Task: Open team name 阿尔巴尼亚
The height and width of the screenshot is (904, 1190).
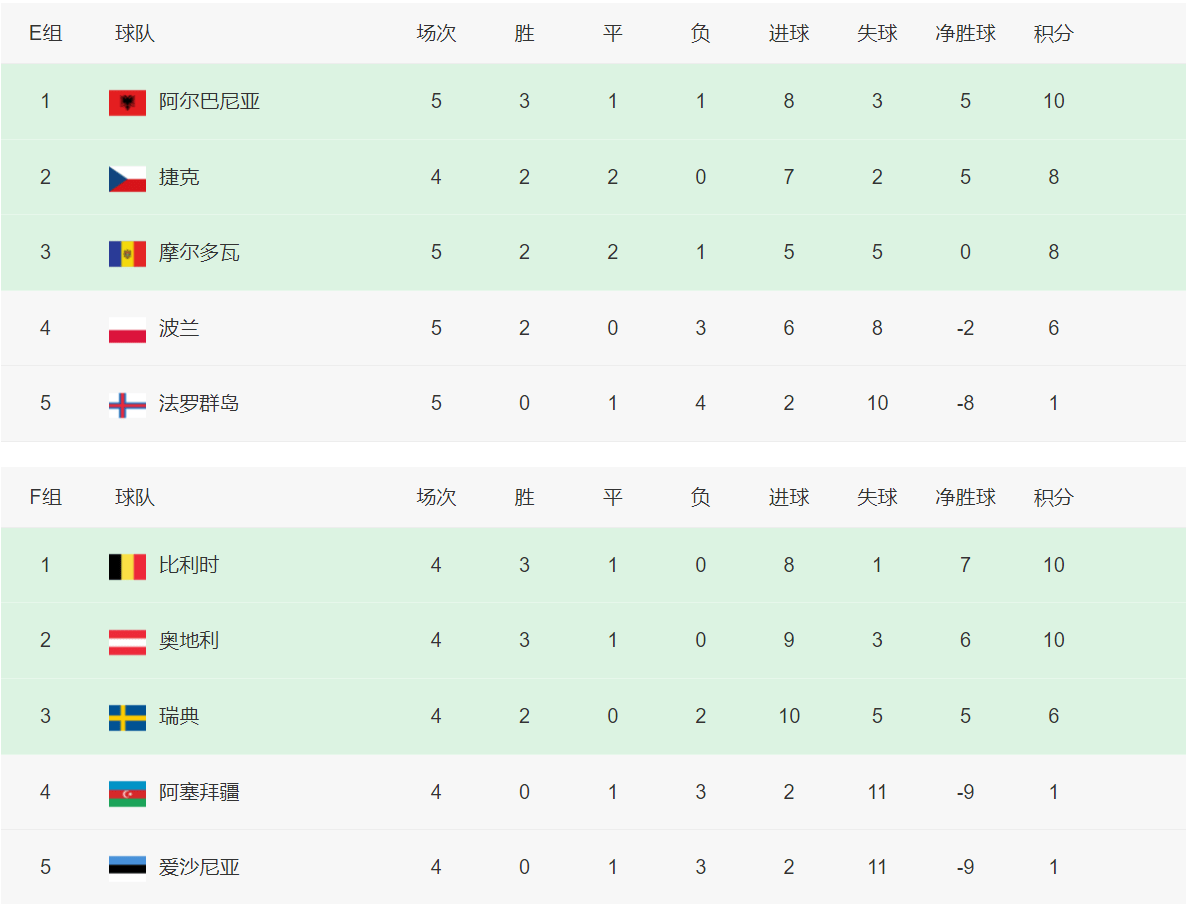Action: tap(209, 101)
